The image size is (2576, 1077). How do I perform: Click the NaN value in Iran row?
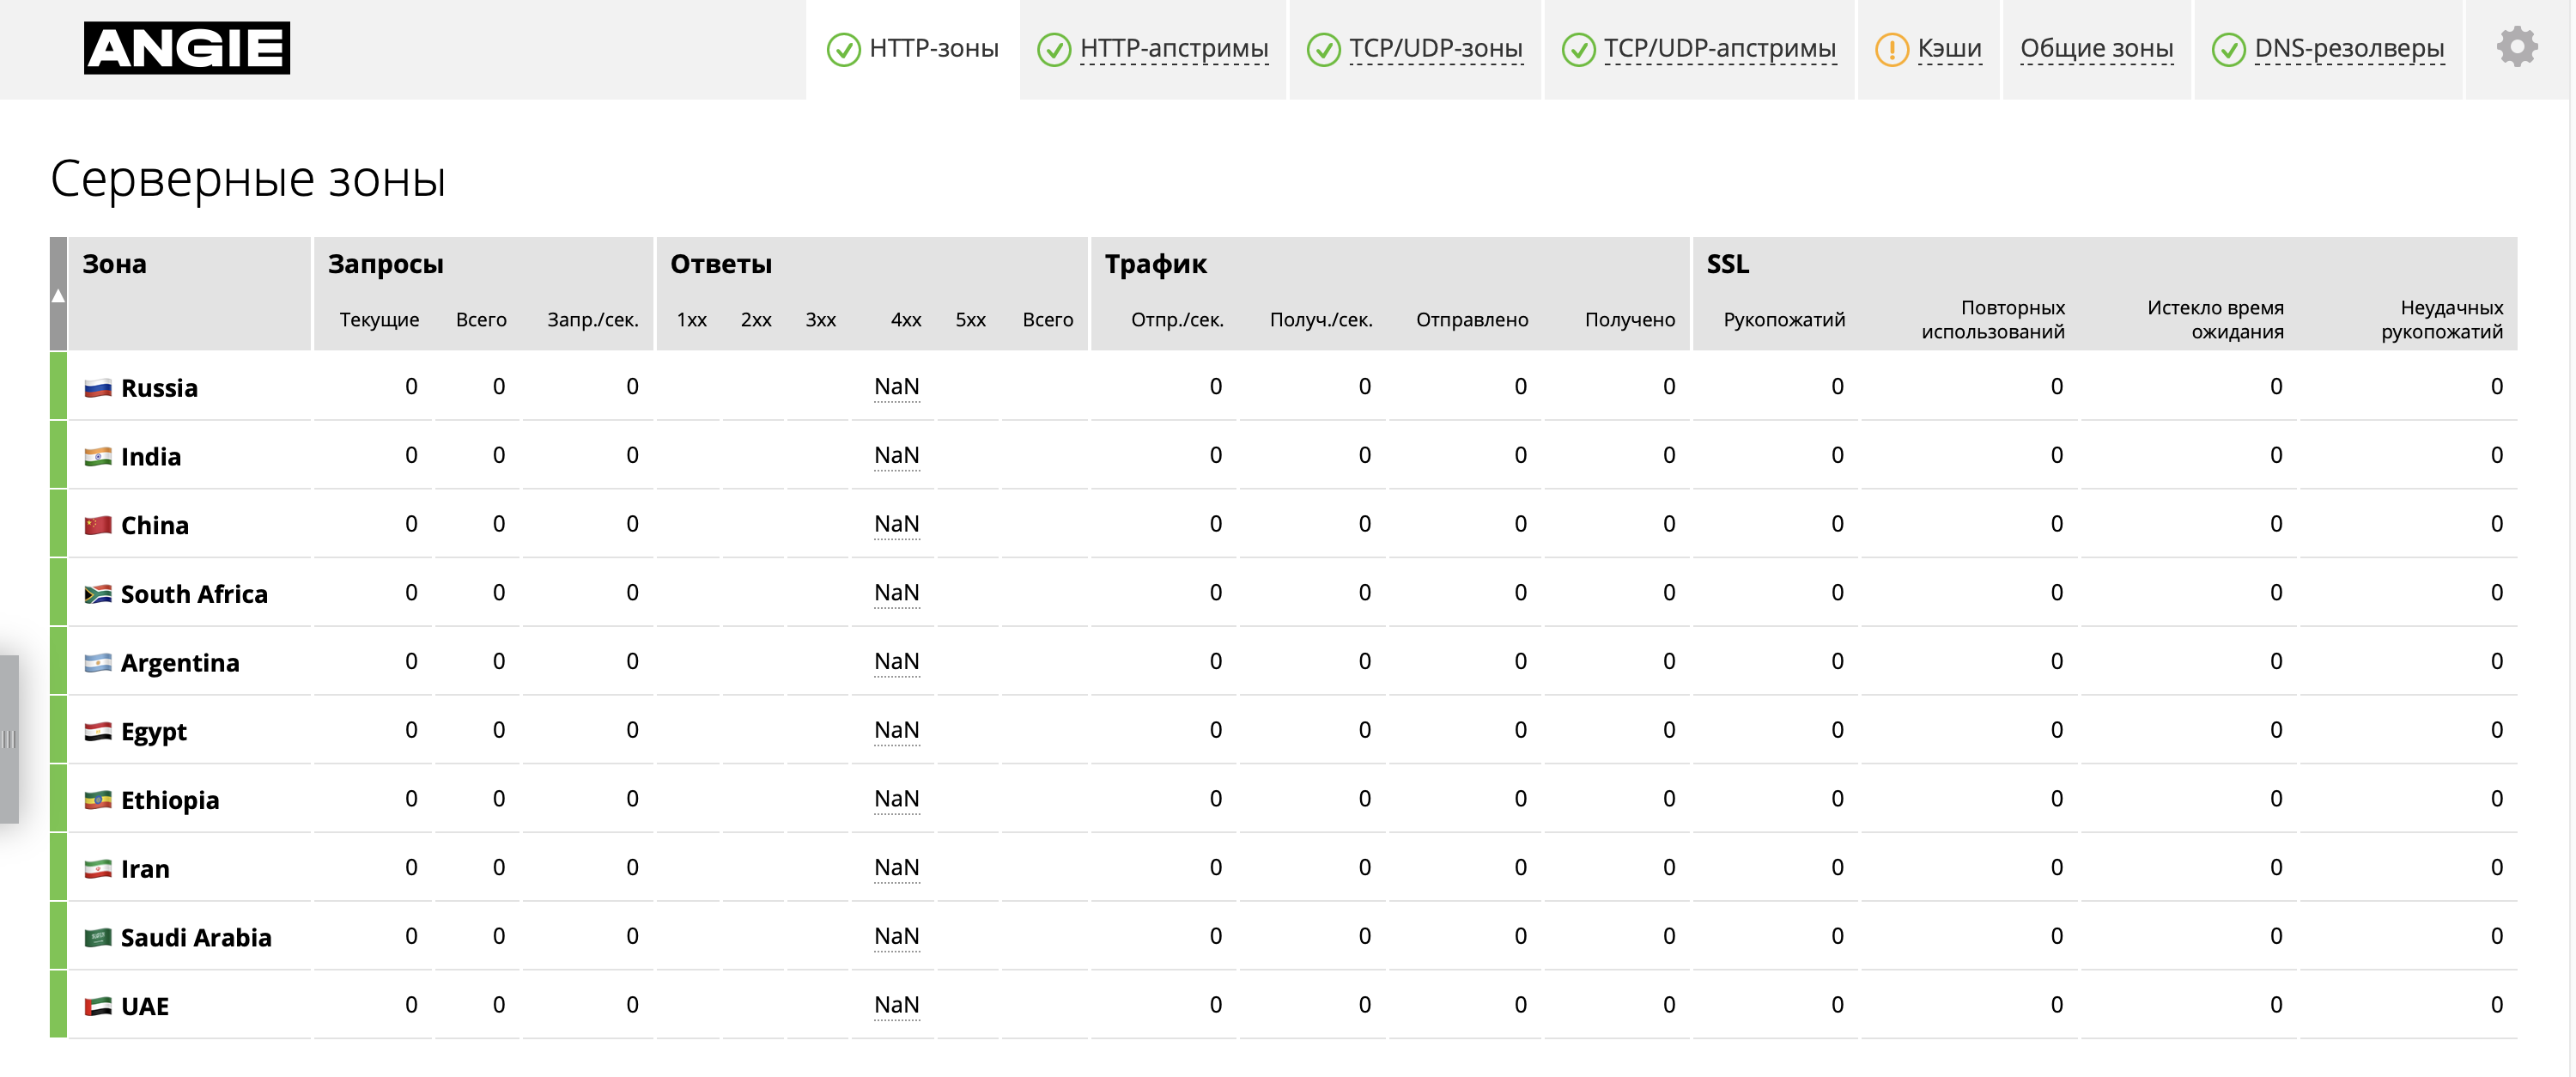point(896,868)
